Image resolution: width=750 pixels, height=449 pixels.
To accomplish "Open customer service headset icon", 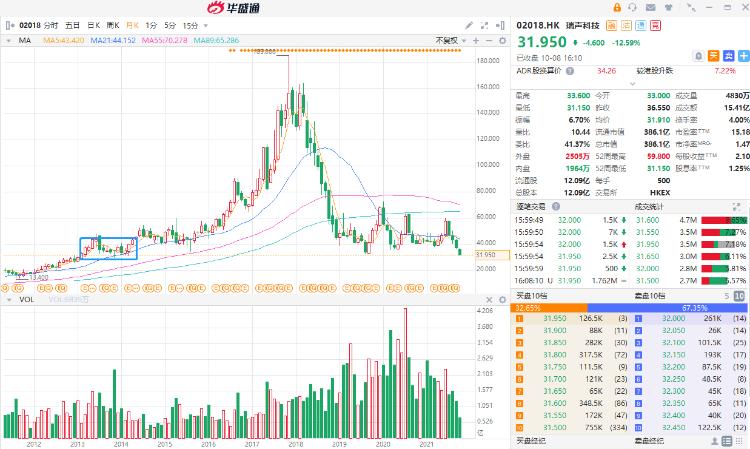I will [x=633, y=7].
